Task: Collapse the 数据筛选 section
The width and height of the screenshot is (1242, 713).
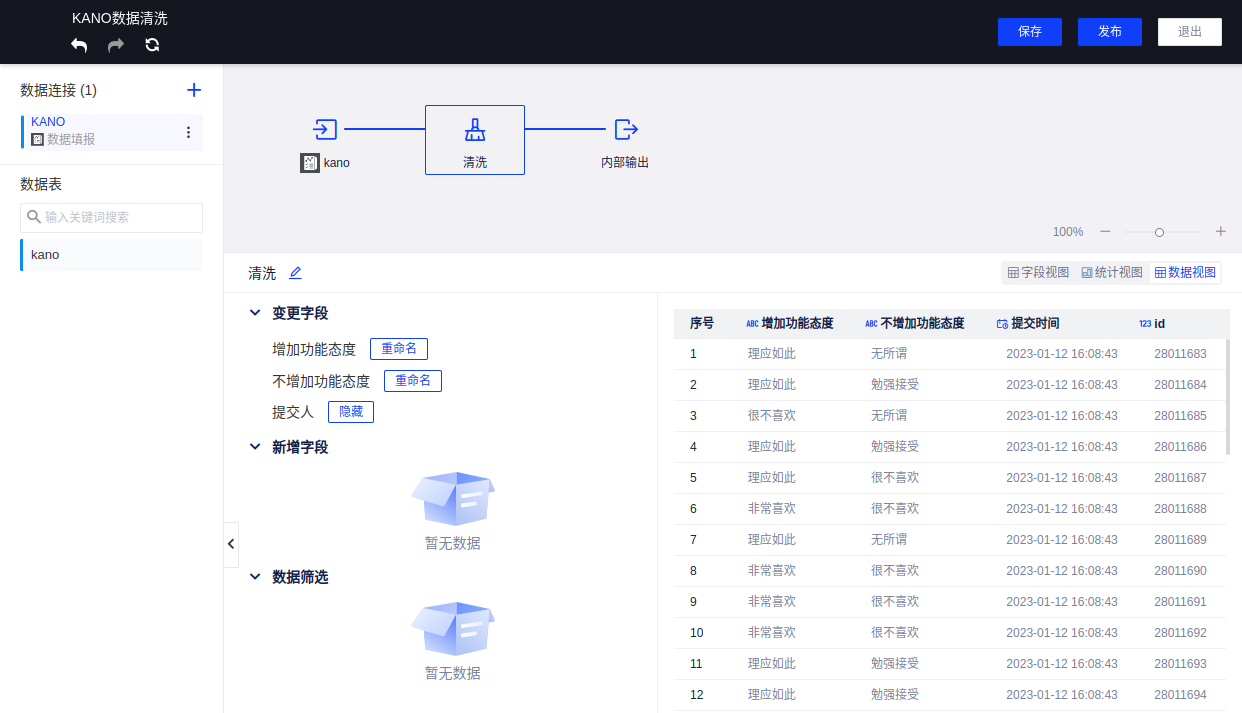Action: click(255, 577)
